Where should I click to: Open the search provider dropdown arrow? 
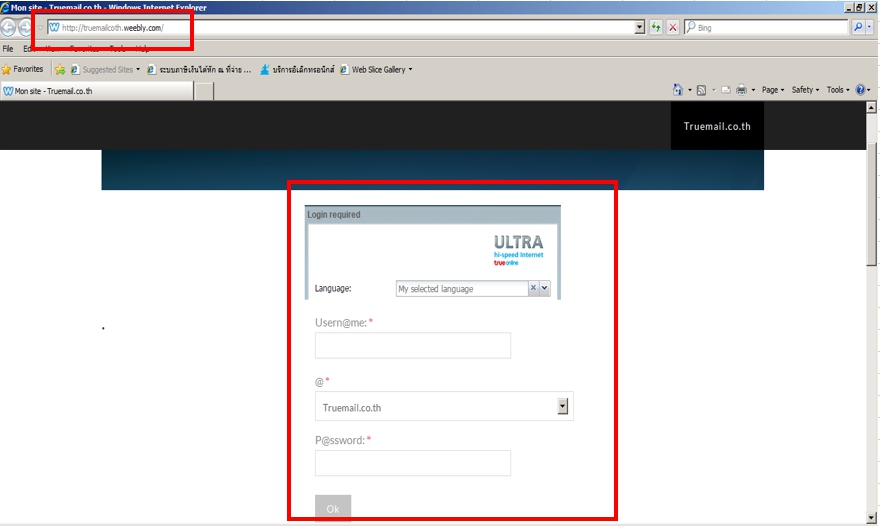pyautogui.click(x=869, y=27)
